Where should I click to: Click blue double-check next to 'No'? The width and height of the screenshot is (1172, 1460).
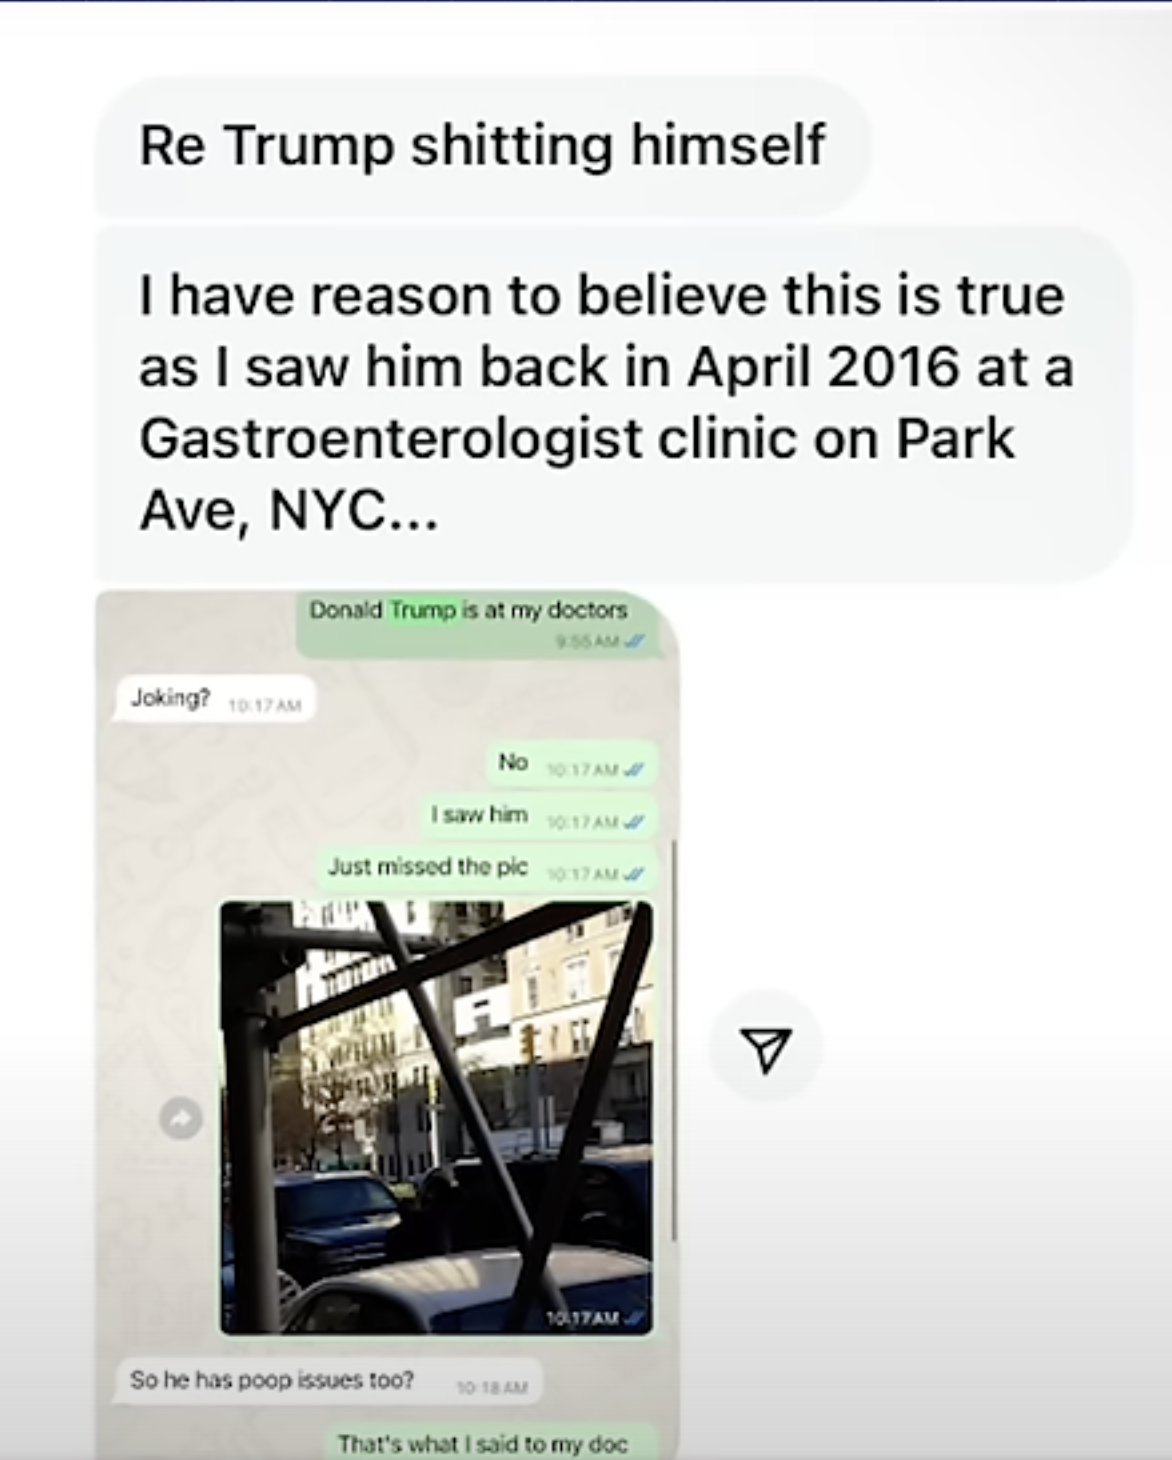pyautogui.click(x=634, y=770)
